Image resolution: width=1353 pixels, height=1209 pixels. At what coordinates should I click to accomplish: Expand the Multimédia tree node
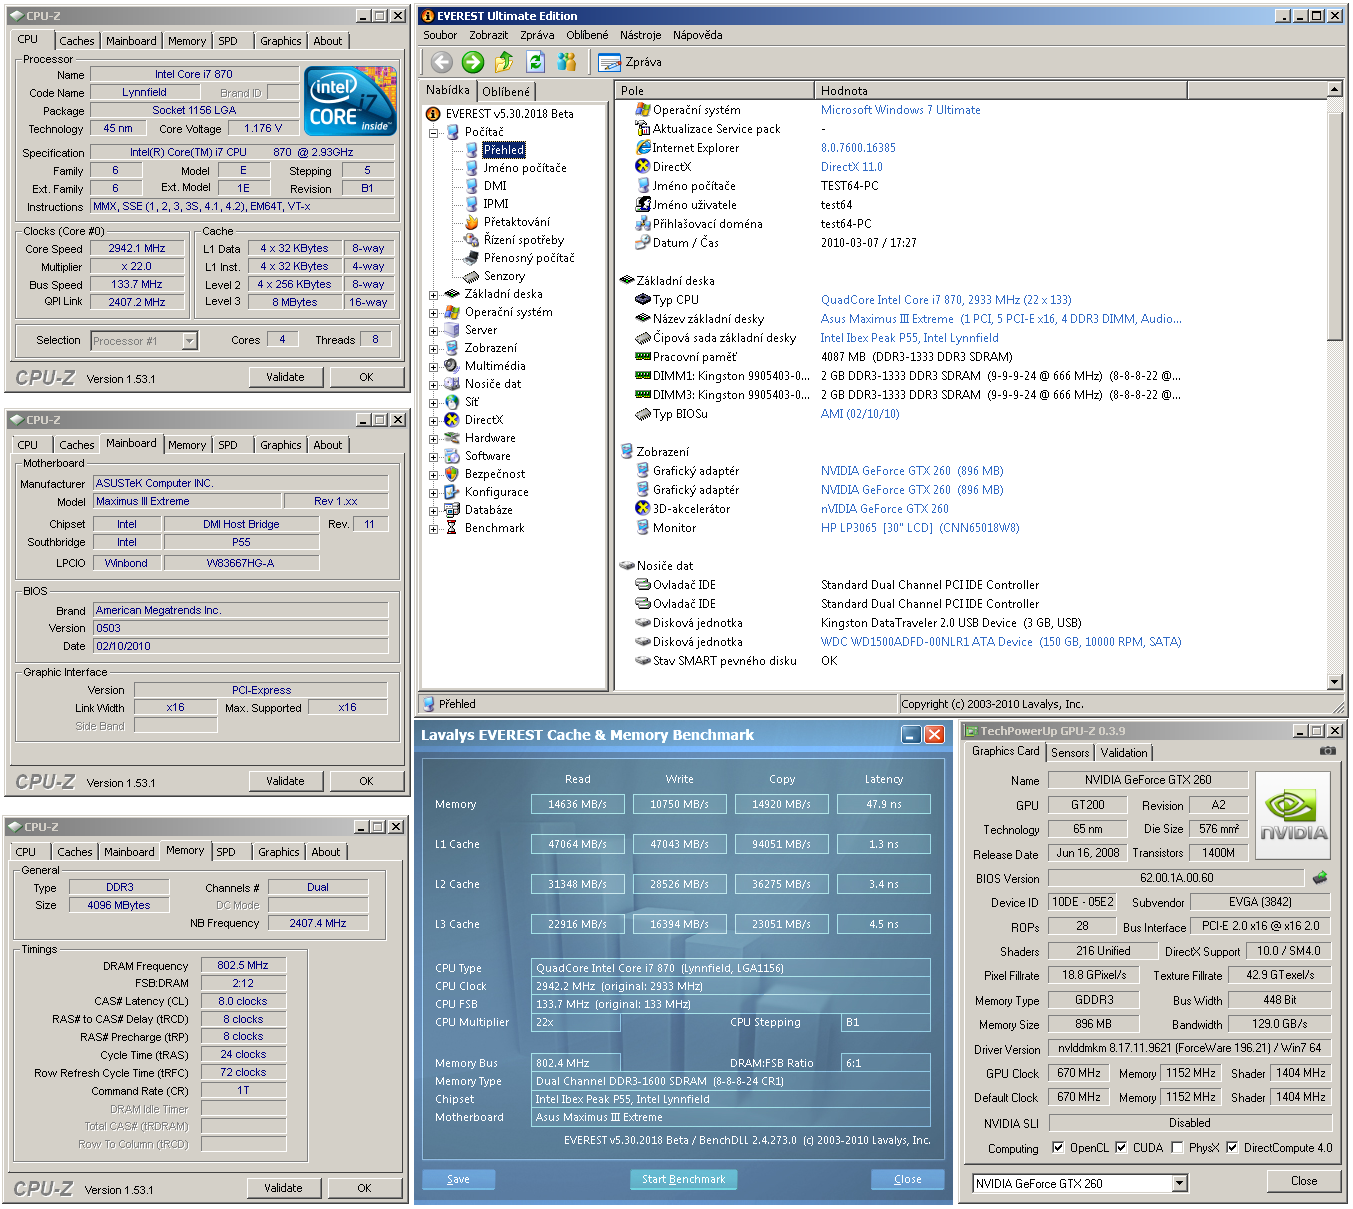tap(434, 367)
